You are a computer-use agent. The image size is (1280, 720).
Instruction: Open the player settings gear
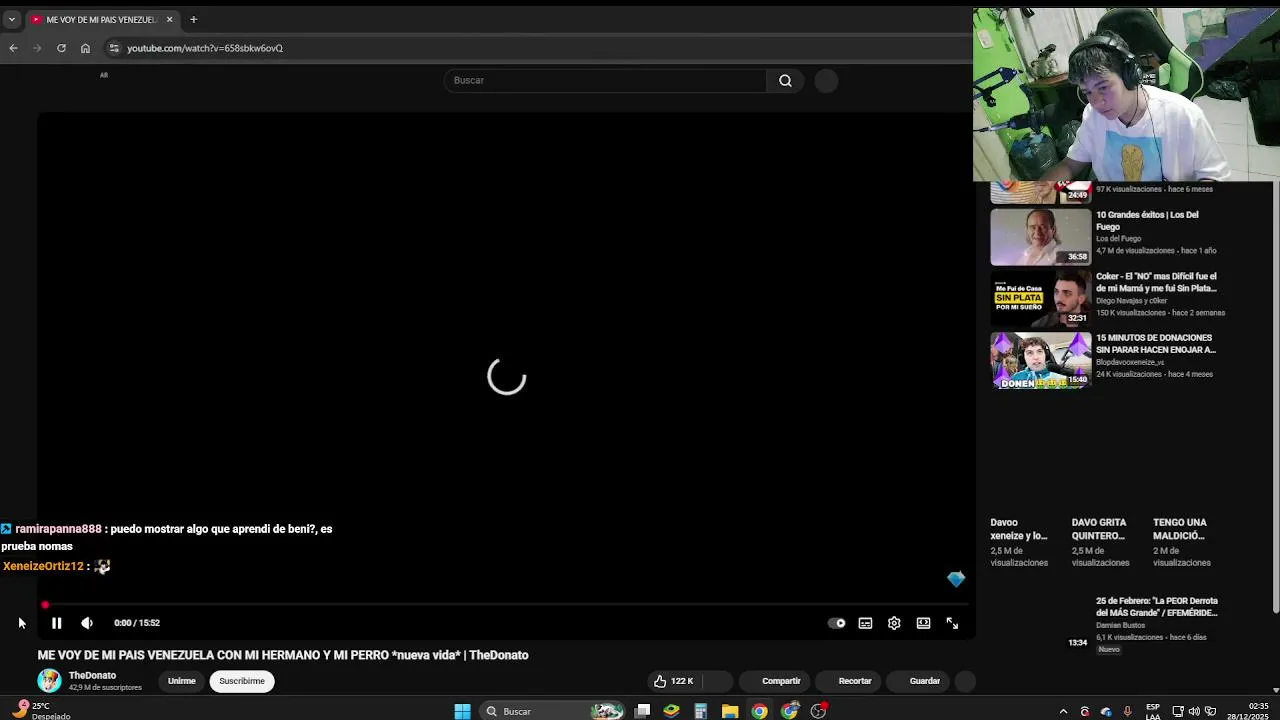click(x=894, y=623)
